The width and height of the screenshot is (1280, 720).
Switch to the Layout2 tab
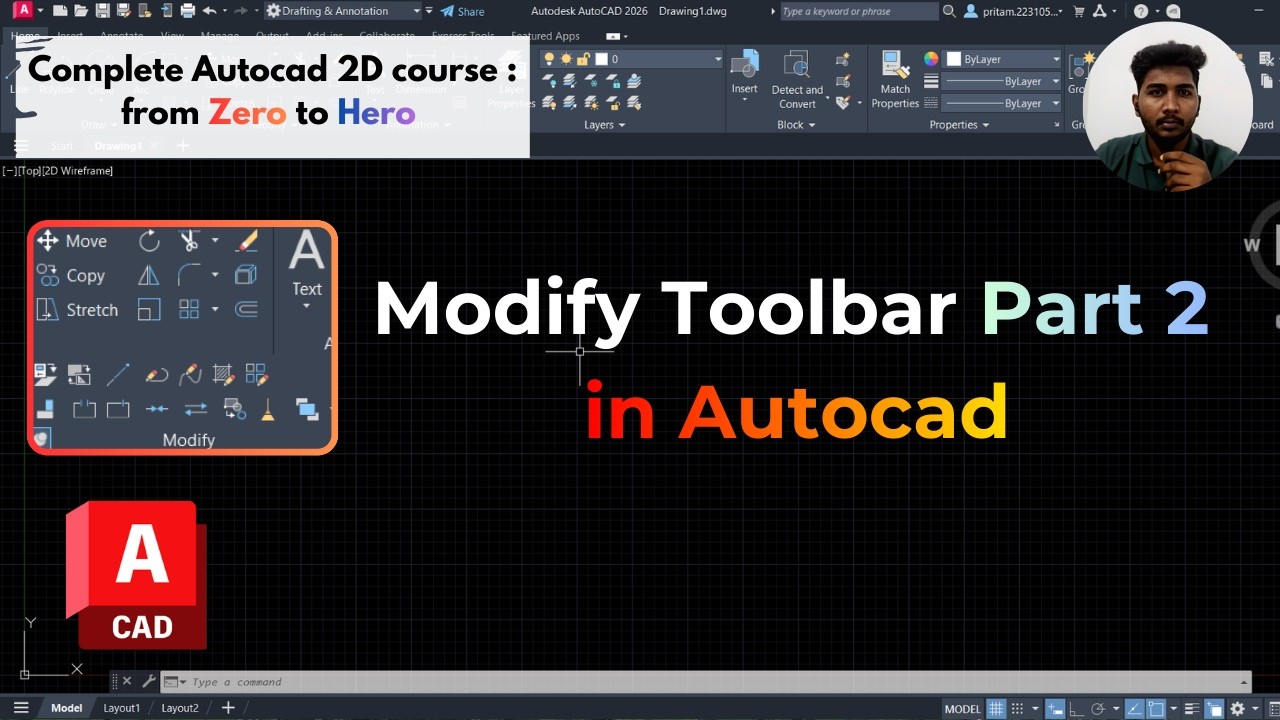(x=180, y=708)
